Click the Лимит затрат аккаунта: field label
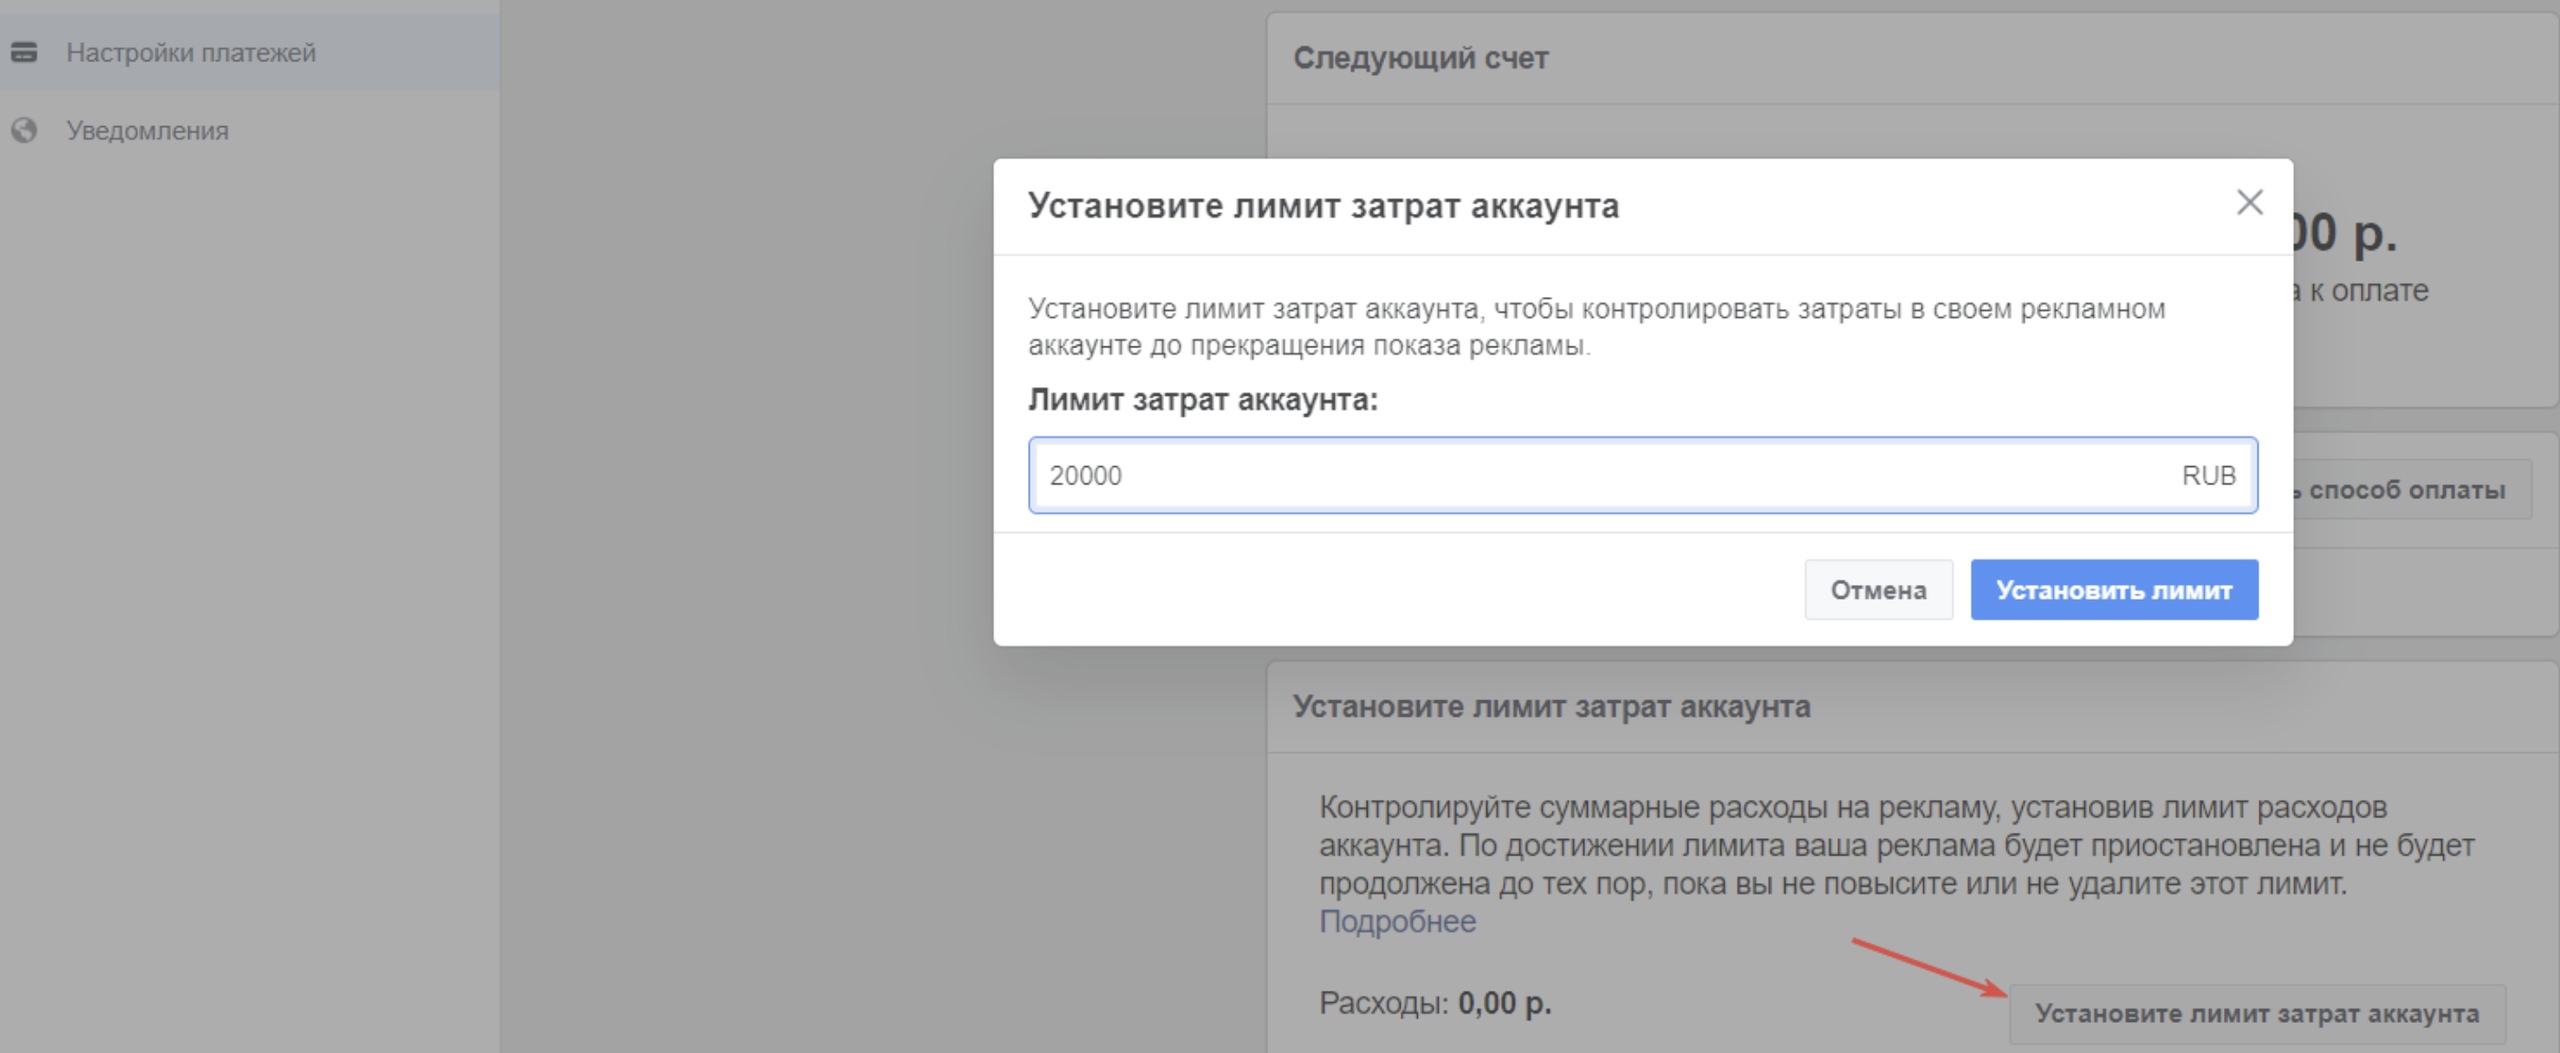 click(1202, 400)
